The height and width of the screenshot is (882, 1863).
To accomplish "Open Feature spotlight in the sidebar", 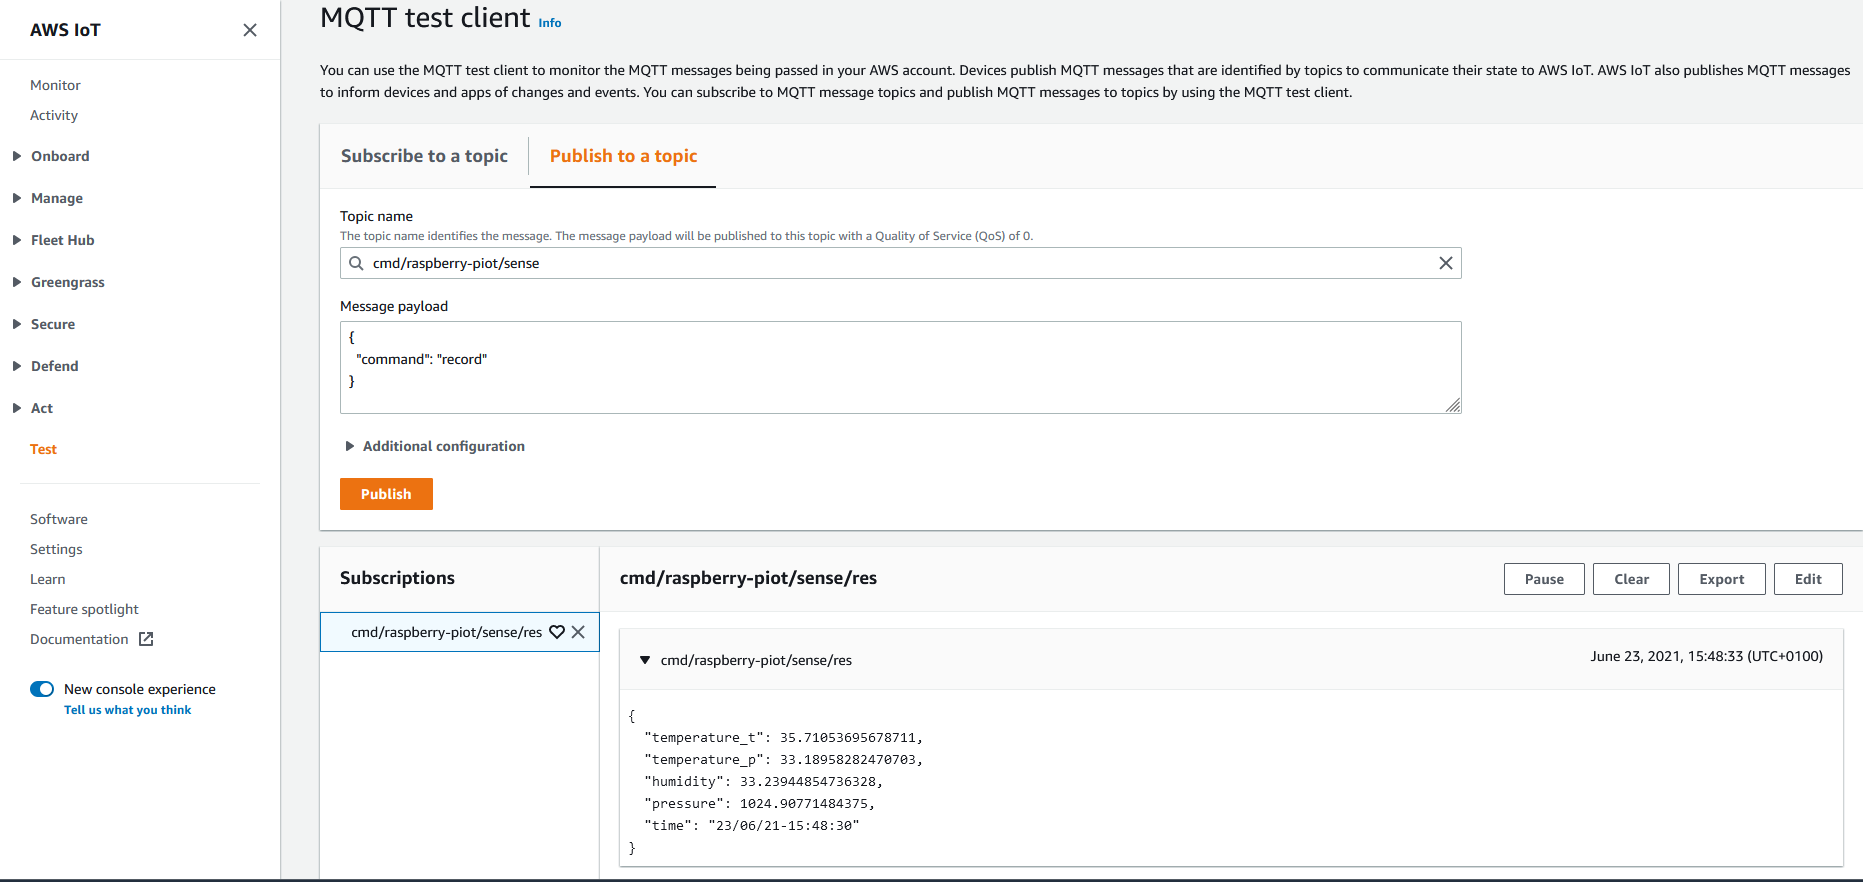I will 84,609.
